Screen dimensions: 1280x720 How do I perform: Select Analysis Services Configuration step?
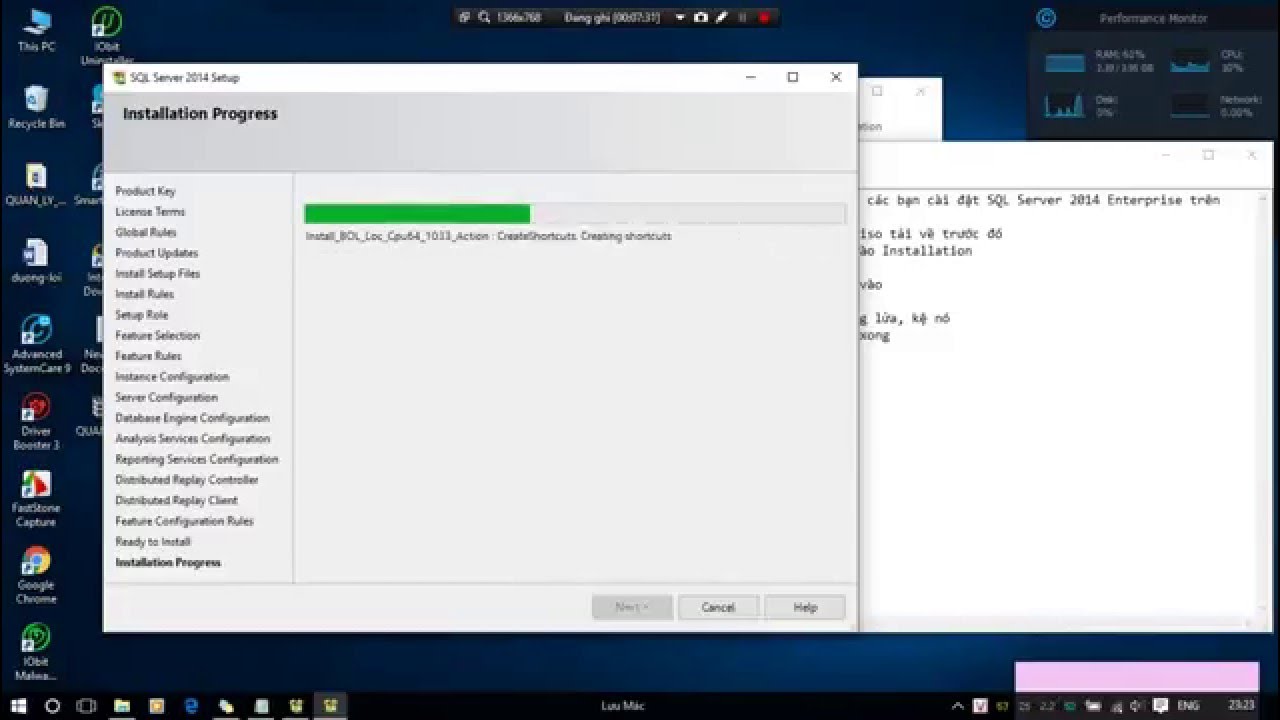pos(193,439)
